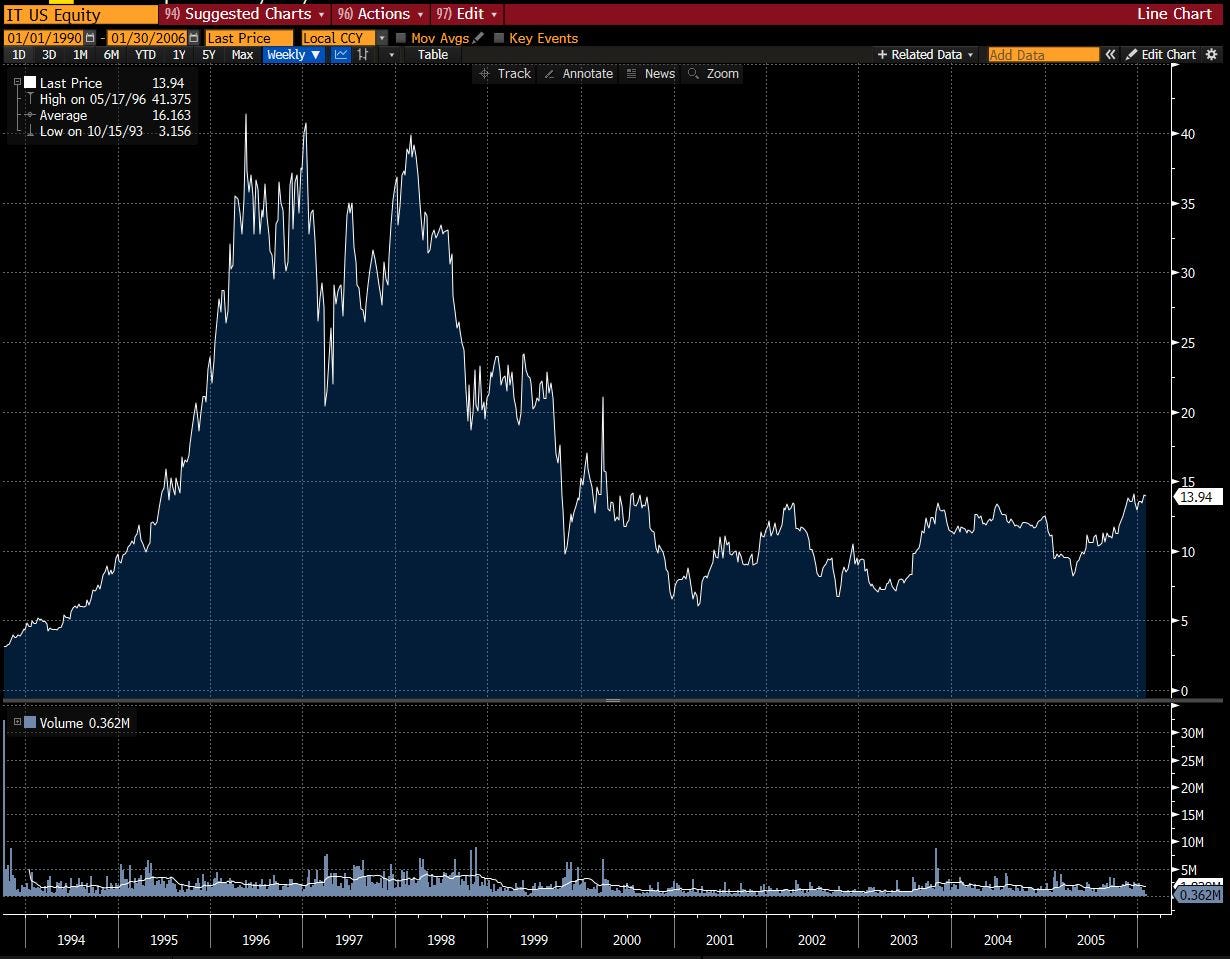Screen dimensions: 1230x959
Task: Select the line chart style icon
Action: [341, 55]
